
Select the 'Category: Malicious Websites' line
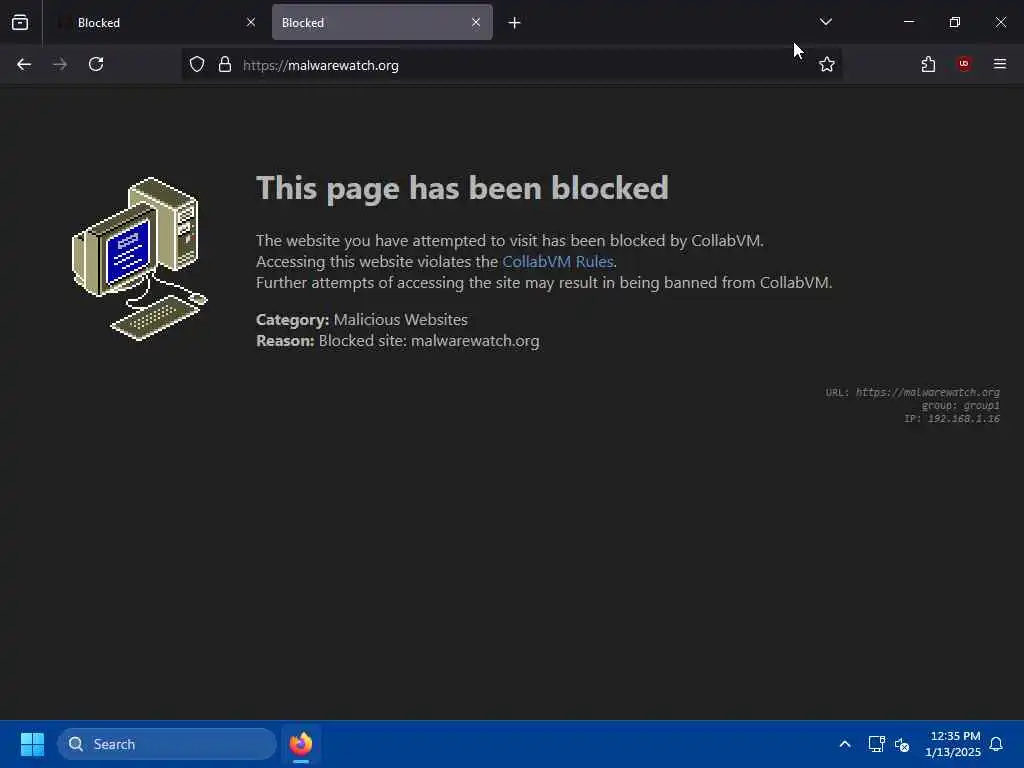point(362,319)
